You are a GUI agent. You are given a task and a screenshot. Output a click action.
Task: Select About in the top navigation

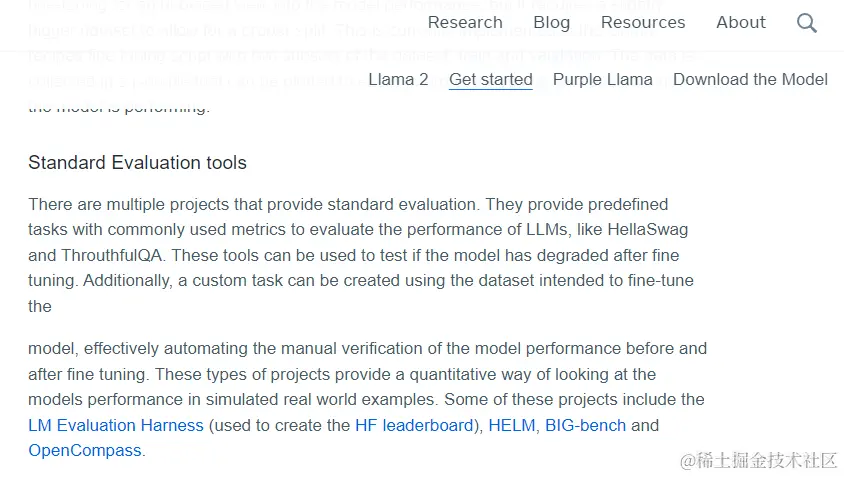pos(741,22)
